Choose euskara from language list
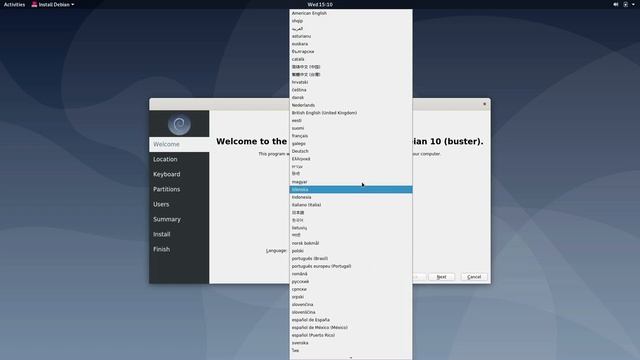This screenshot has height=360, width=640. pyautogui.click(x=351, y=44)
